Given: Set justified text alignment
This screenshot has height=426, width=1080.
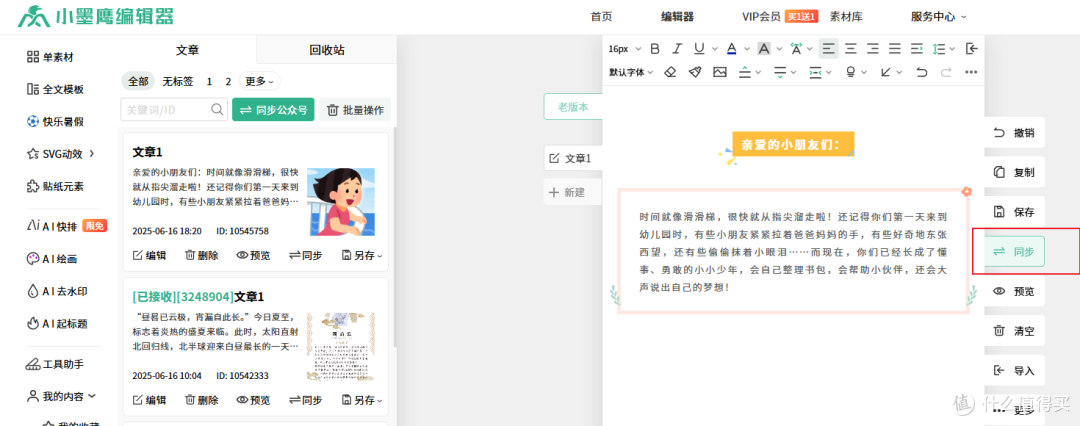Looking at the screenshot, I should (895, 48).
